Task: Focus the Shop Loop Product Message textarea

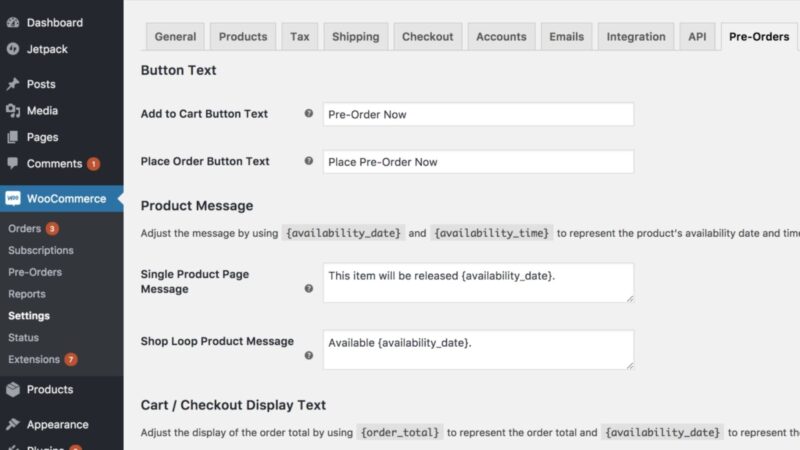Action: 478,349
